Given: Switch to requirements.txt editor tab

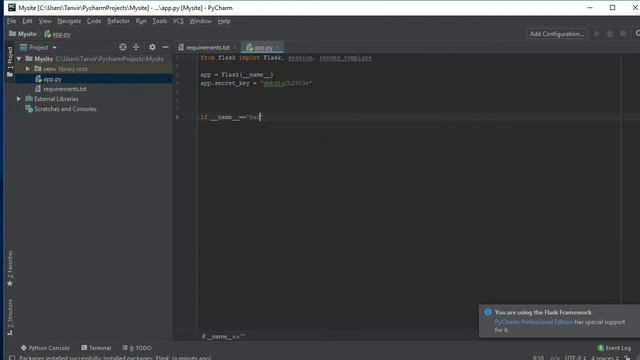Looking at the screenshot, I should pyautogui.click(x=207, y=48).
